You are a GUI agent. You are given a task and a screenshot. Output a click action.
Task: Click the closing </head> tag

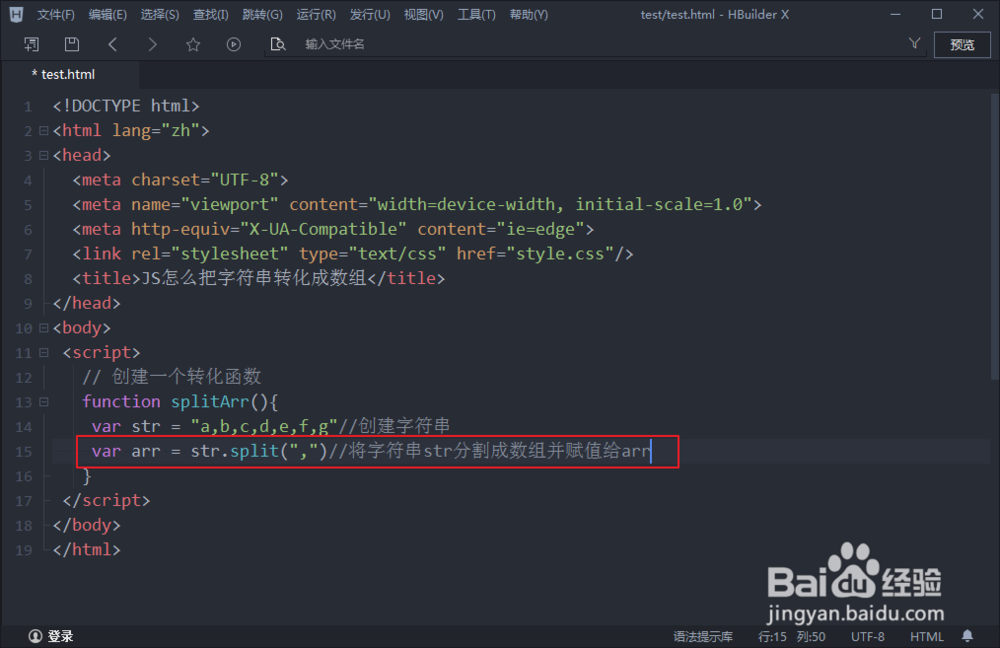pyautogui.click(x=87, y=303)
